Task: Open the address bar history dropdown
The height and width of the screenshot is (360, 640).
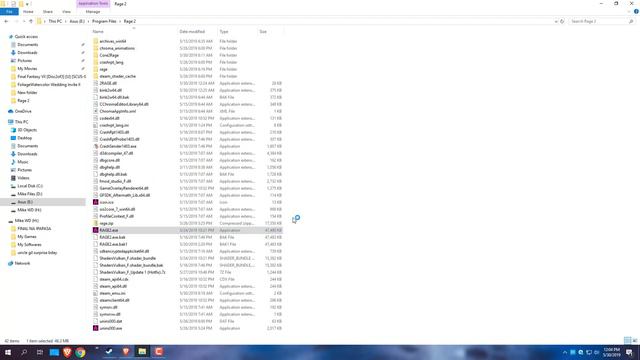Action: (x=556, y=21)
